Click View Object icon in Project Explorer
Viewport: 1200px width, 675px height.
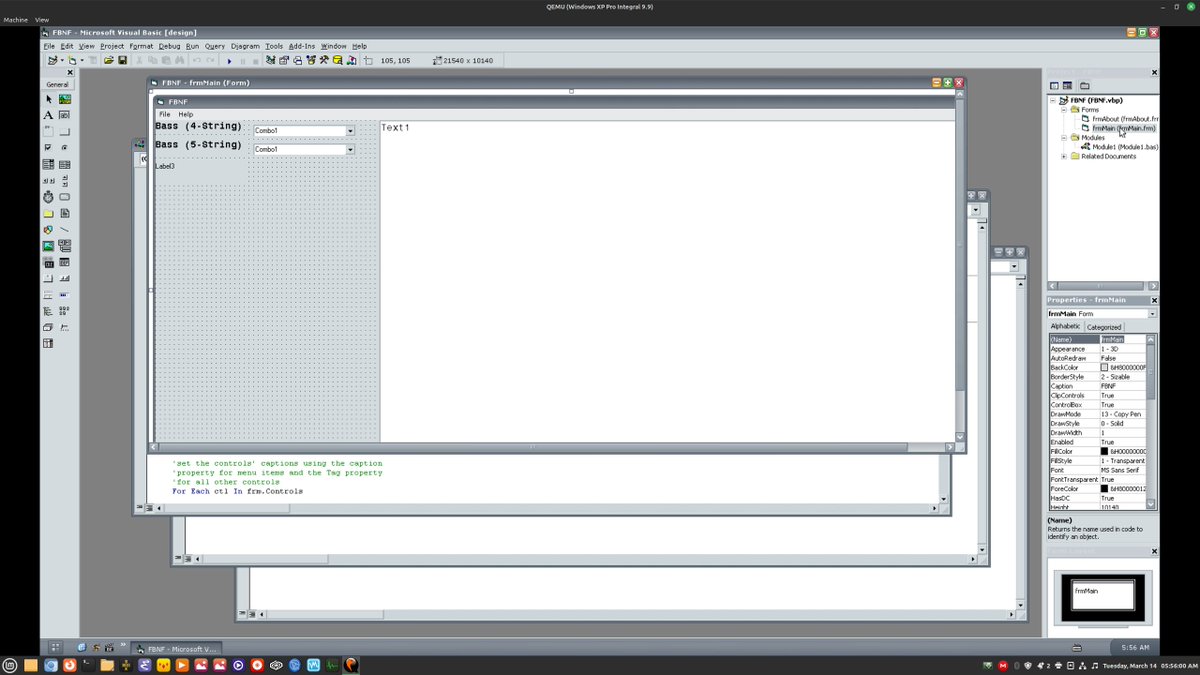pyautogui.click(x=1068, y=86)
